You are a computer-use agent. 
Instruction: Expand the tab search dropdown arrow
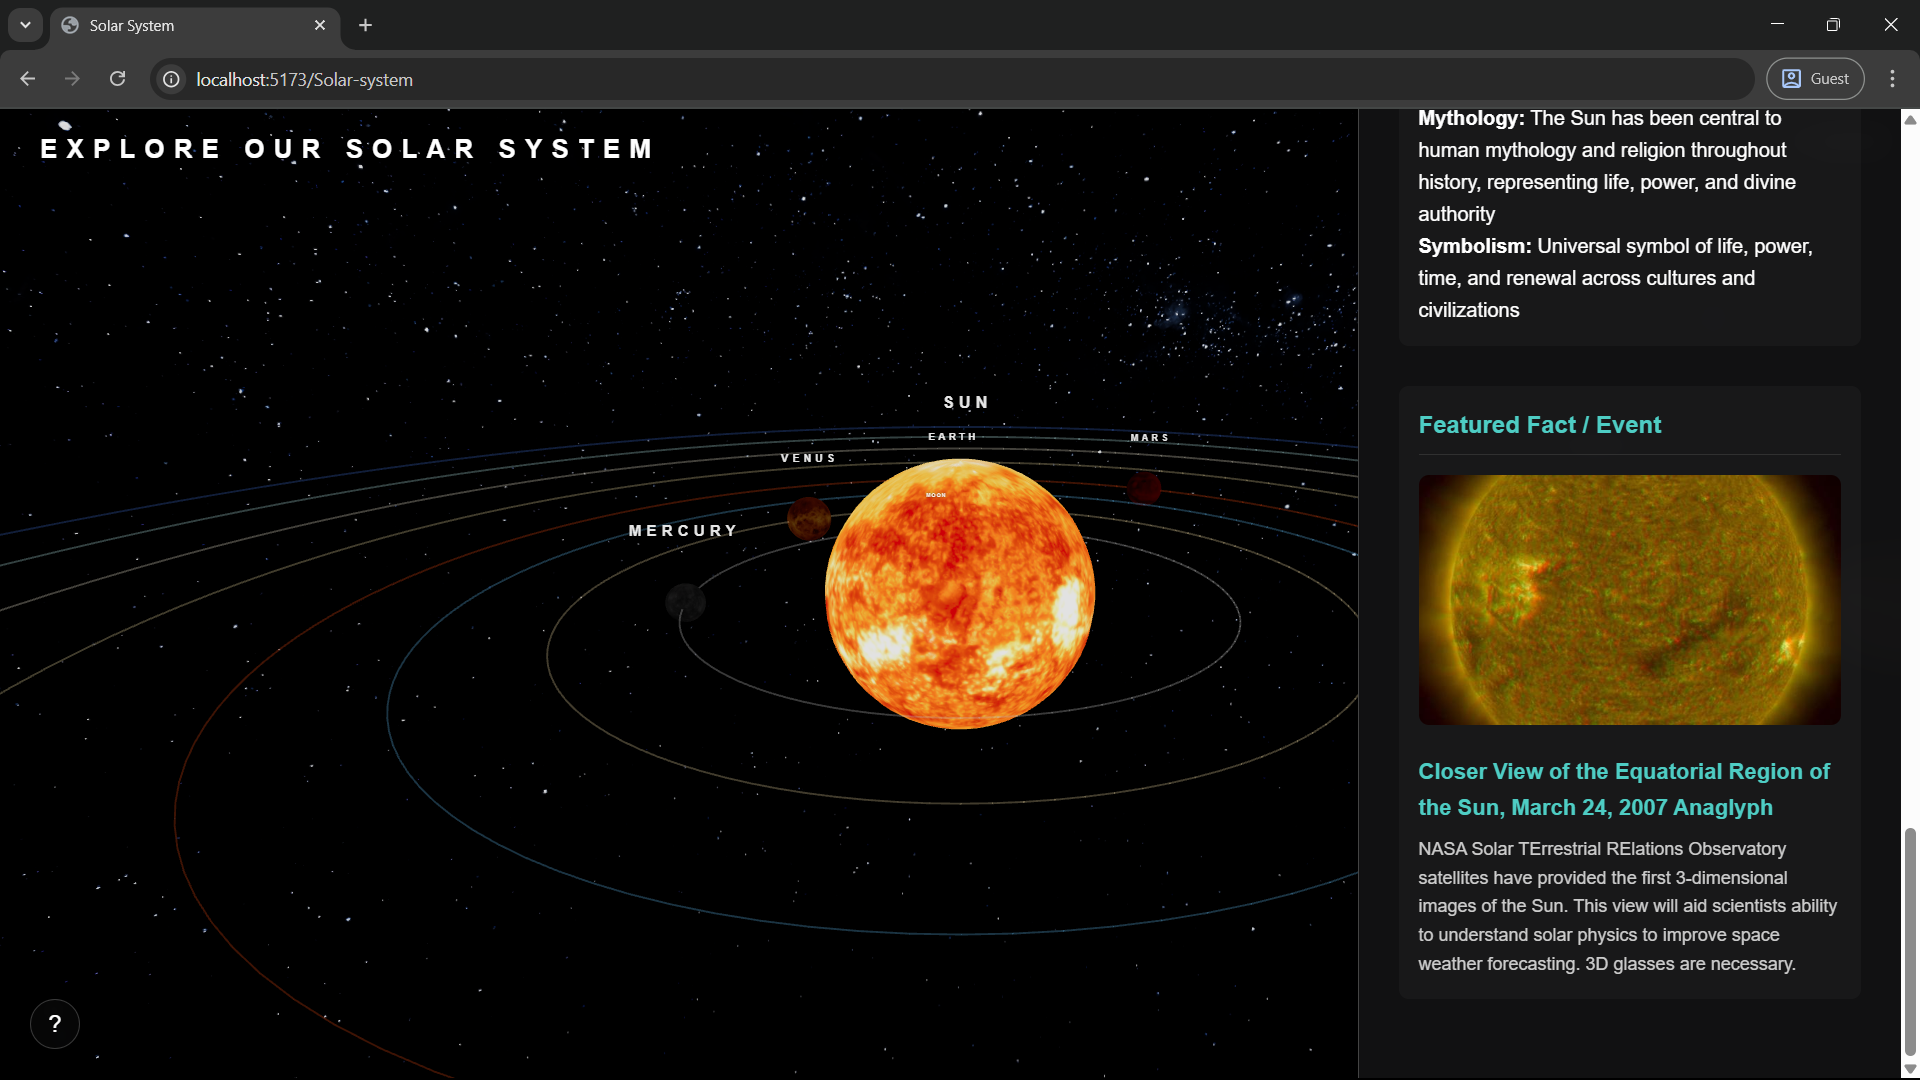coord(25,25)
